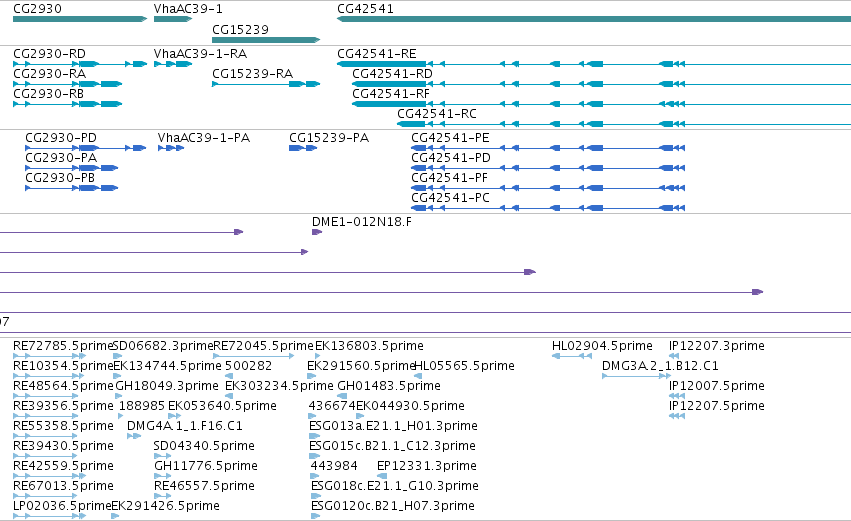The image size is (851, 521).
Task: Select the VhaAC39-1 gene bar
Action: [173, 19]
